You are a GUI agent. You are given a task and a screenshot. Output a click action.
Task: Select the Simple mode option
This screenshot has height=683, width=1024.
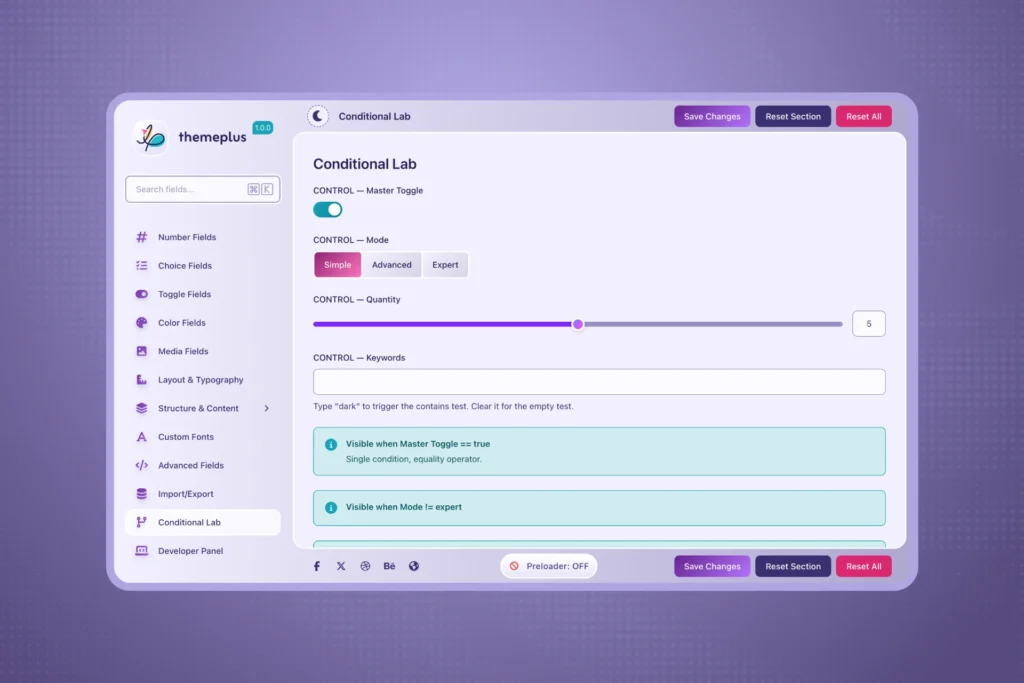[338, 264]
